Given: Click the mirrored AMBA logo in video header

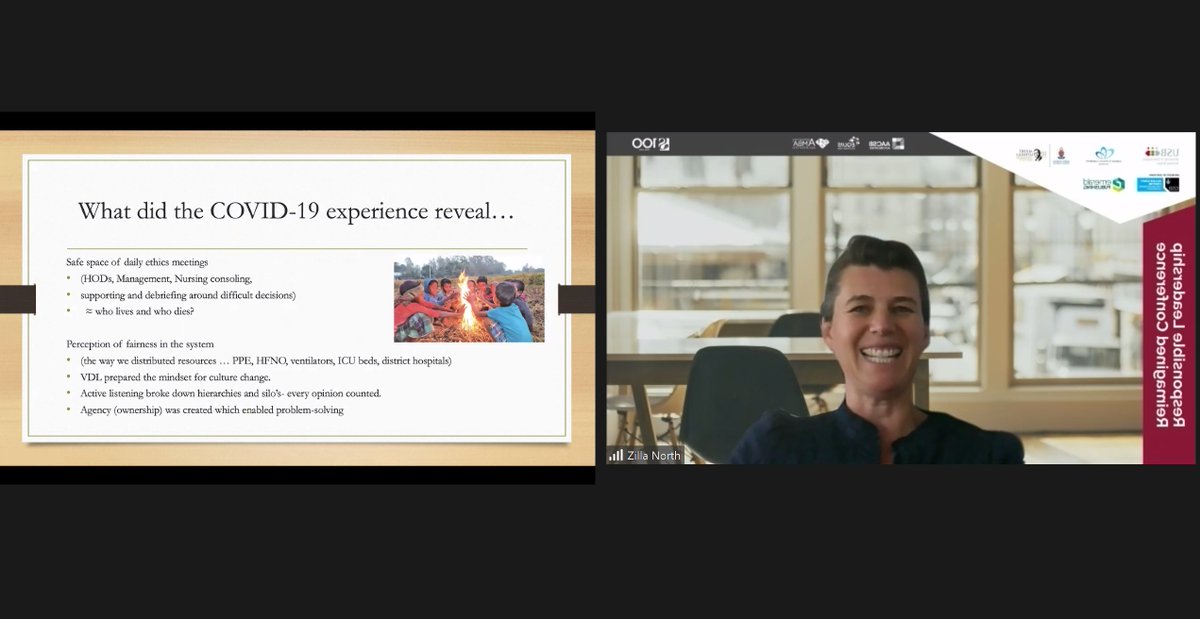Looking at the screenshot, I should (810, 144).
